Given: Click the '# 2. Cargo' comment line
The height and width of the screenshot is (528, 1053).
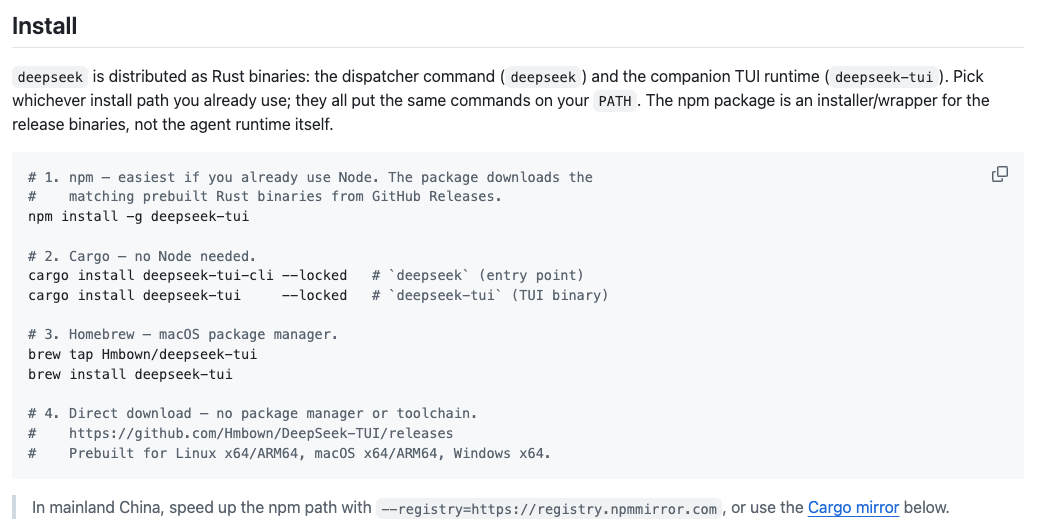Looking at the screenshot, I should pyautogui.click(x=142, y=256).
